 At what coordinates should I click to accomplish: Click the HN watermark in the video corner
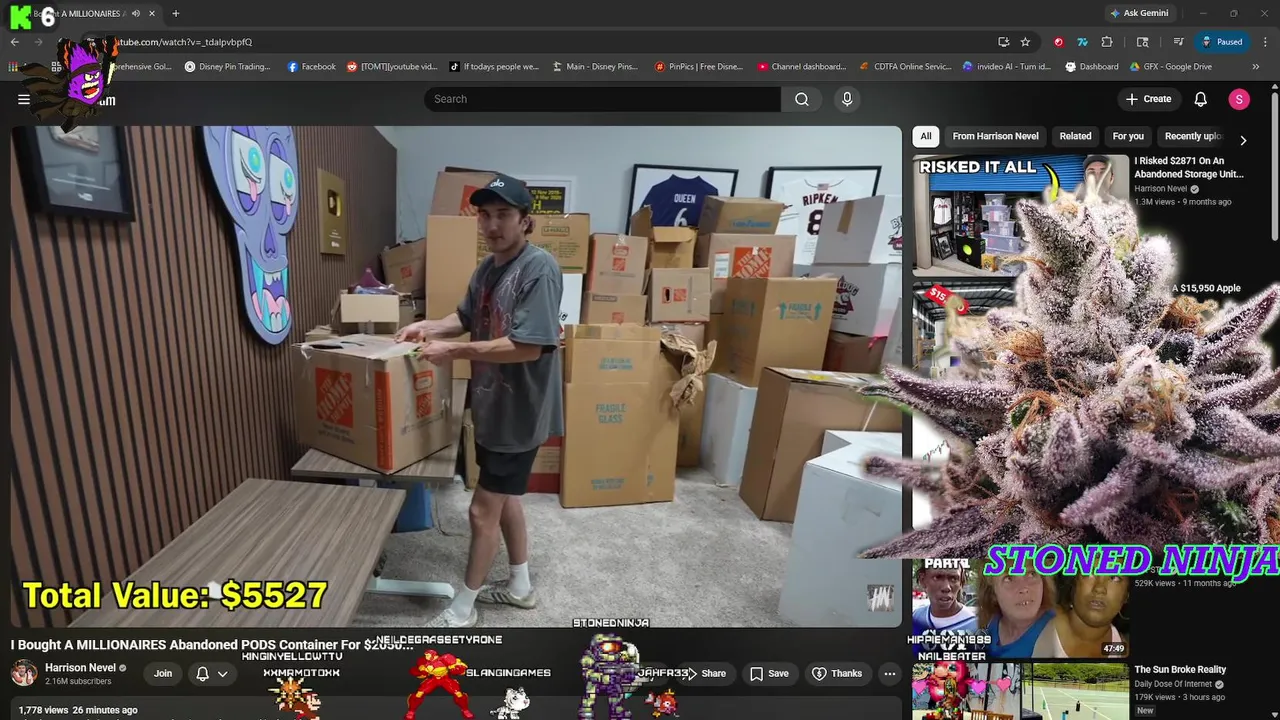pyautogui.click(x=880, y=598)
